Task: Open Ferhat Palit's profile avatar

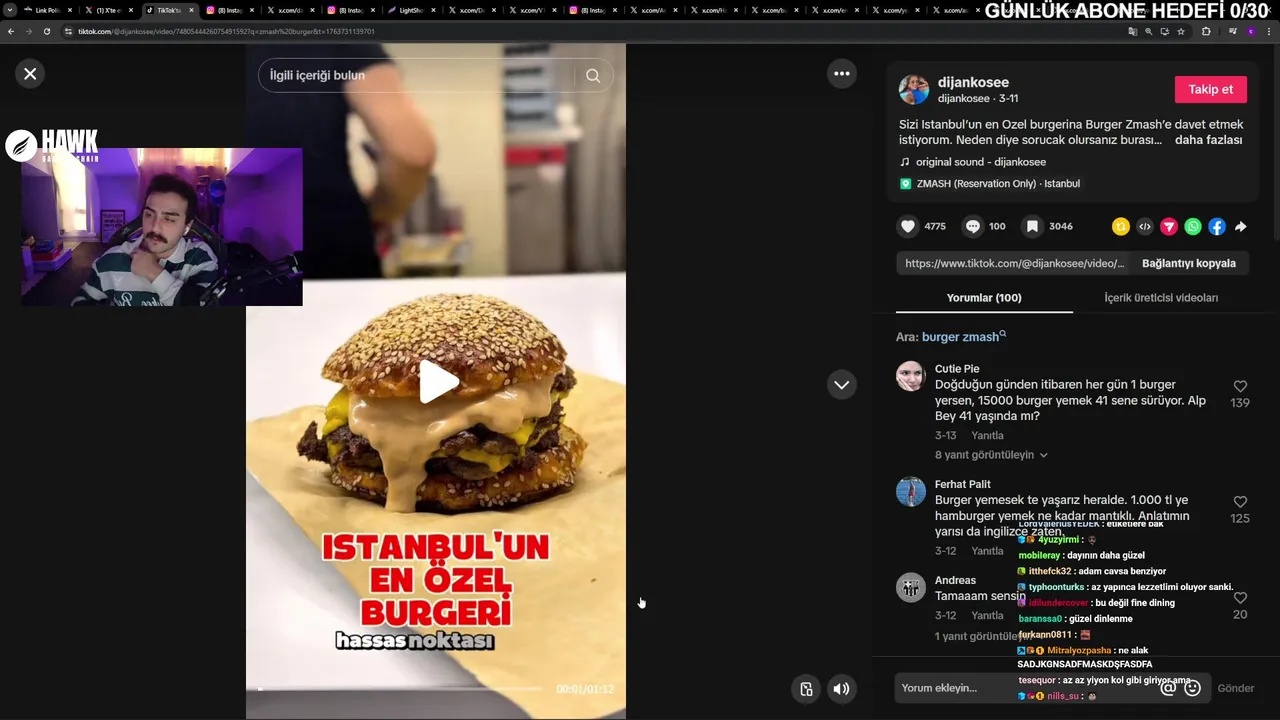Action: (911, 492)
